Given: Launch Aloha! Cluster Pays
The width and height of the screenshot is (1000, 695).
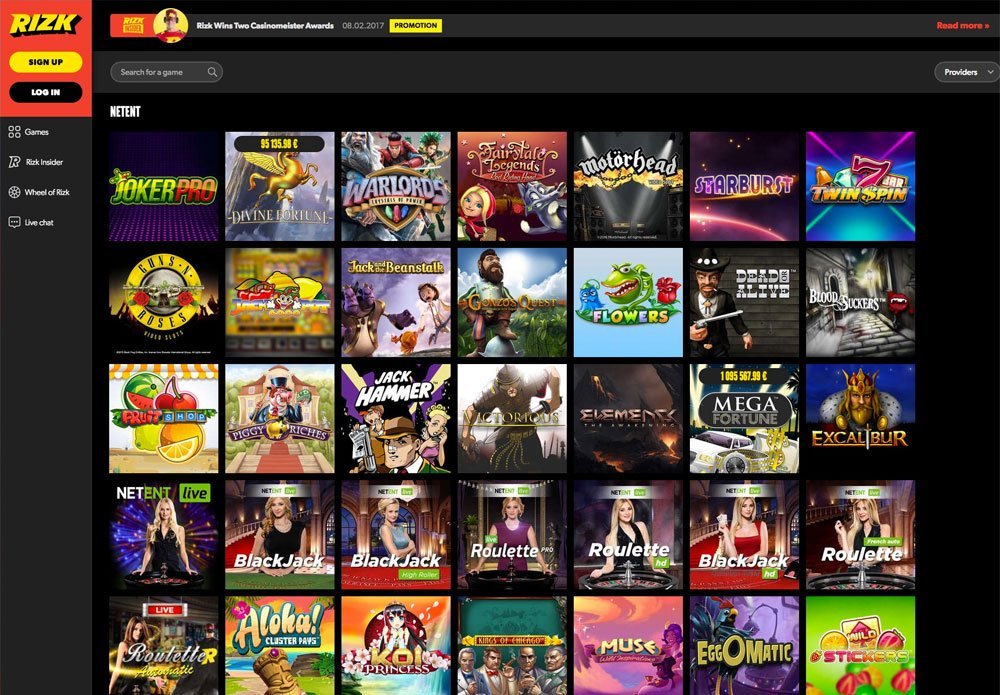Looking at the screenshot, I should pyautogui.click(x=279, y=645).
